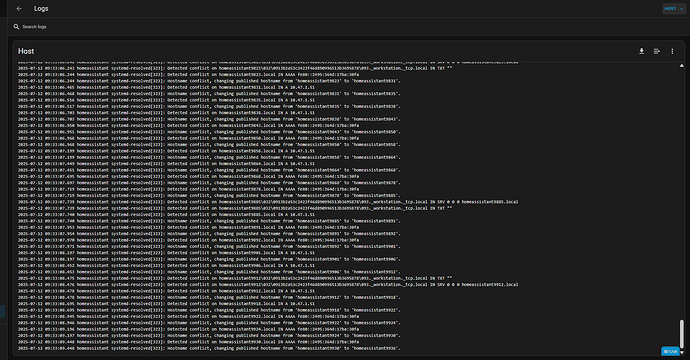Open the HOST log provider dropdown

pyautogui.click(x=674, y=8)
